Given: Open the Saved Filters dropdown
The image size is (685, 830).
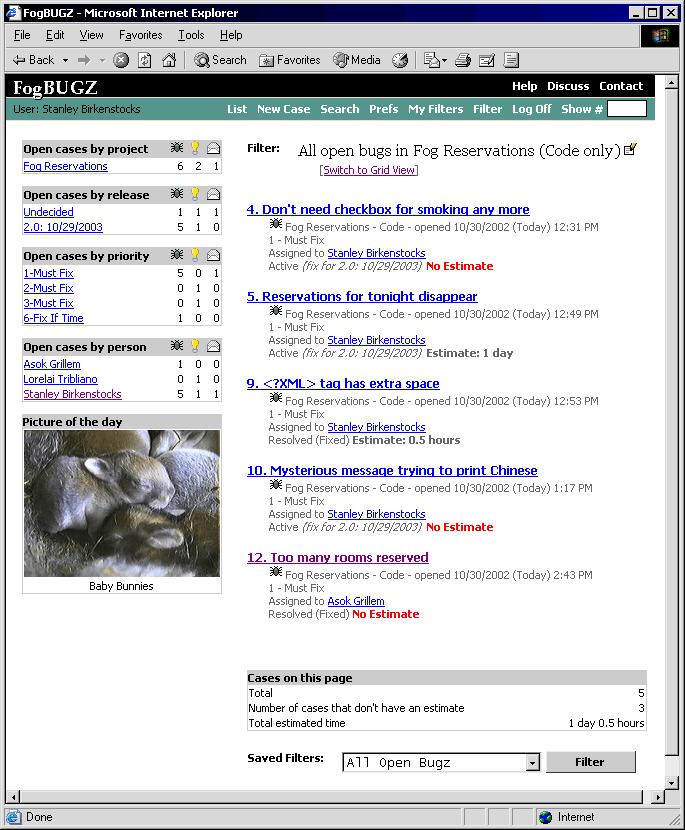Looking at the screenshot, I should 533,763.
